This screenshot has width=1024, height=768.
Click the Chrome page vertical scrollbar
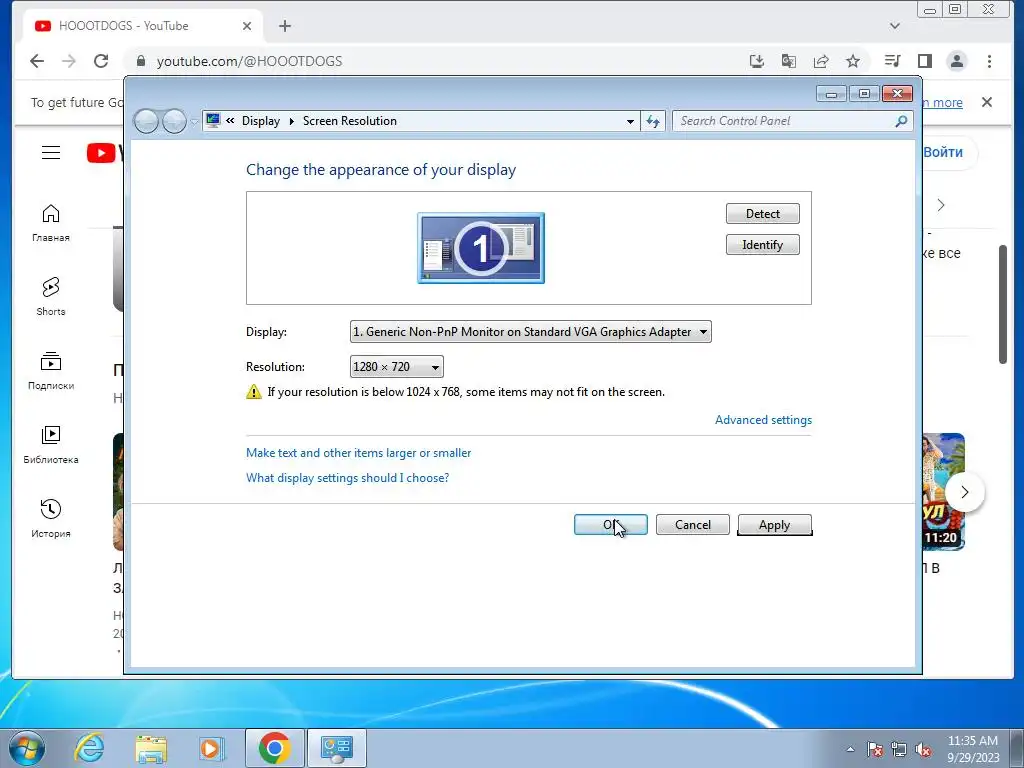click(x=1002, y=304)
